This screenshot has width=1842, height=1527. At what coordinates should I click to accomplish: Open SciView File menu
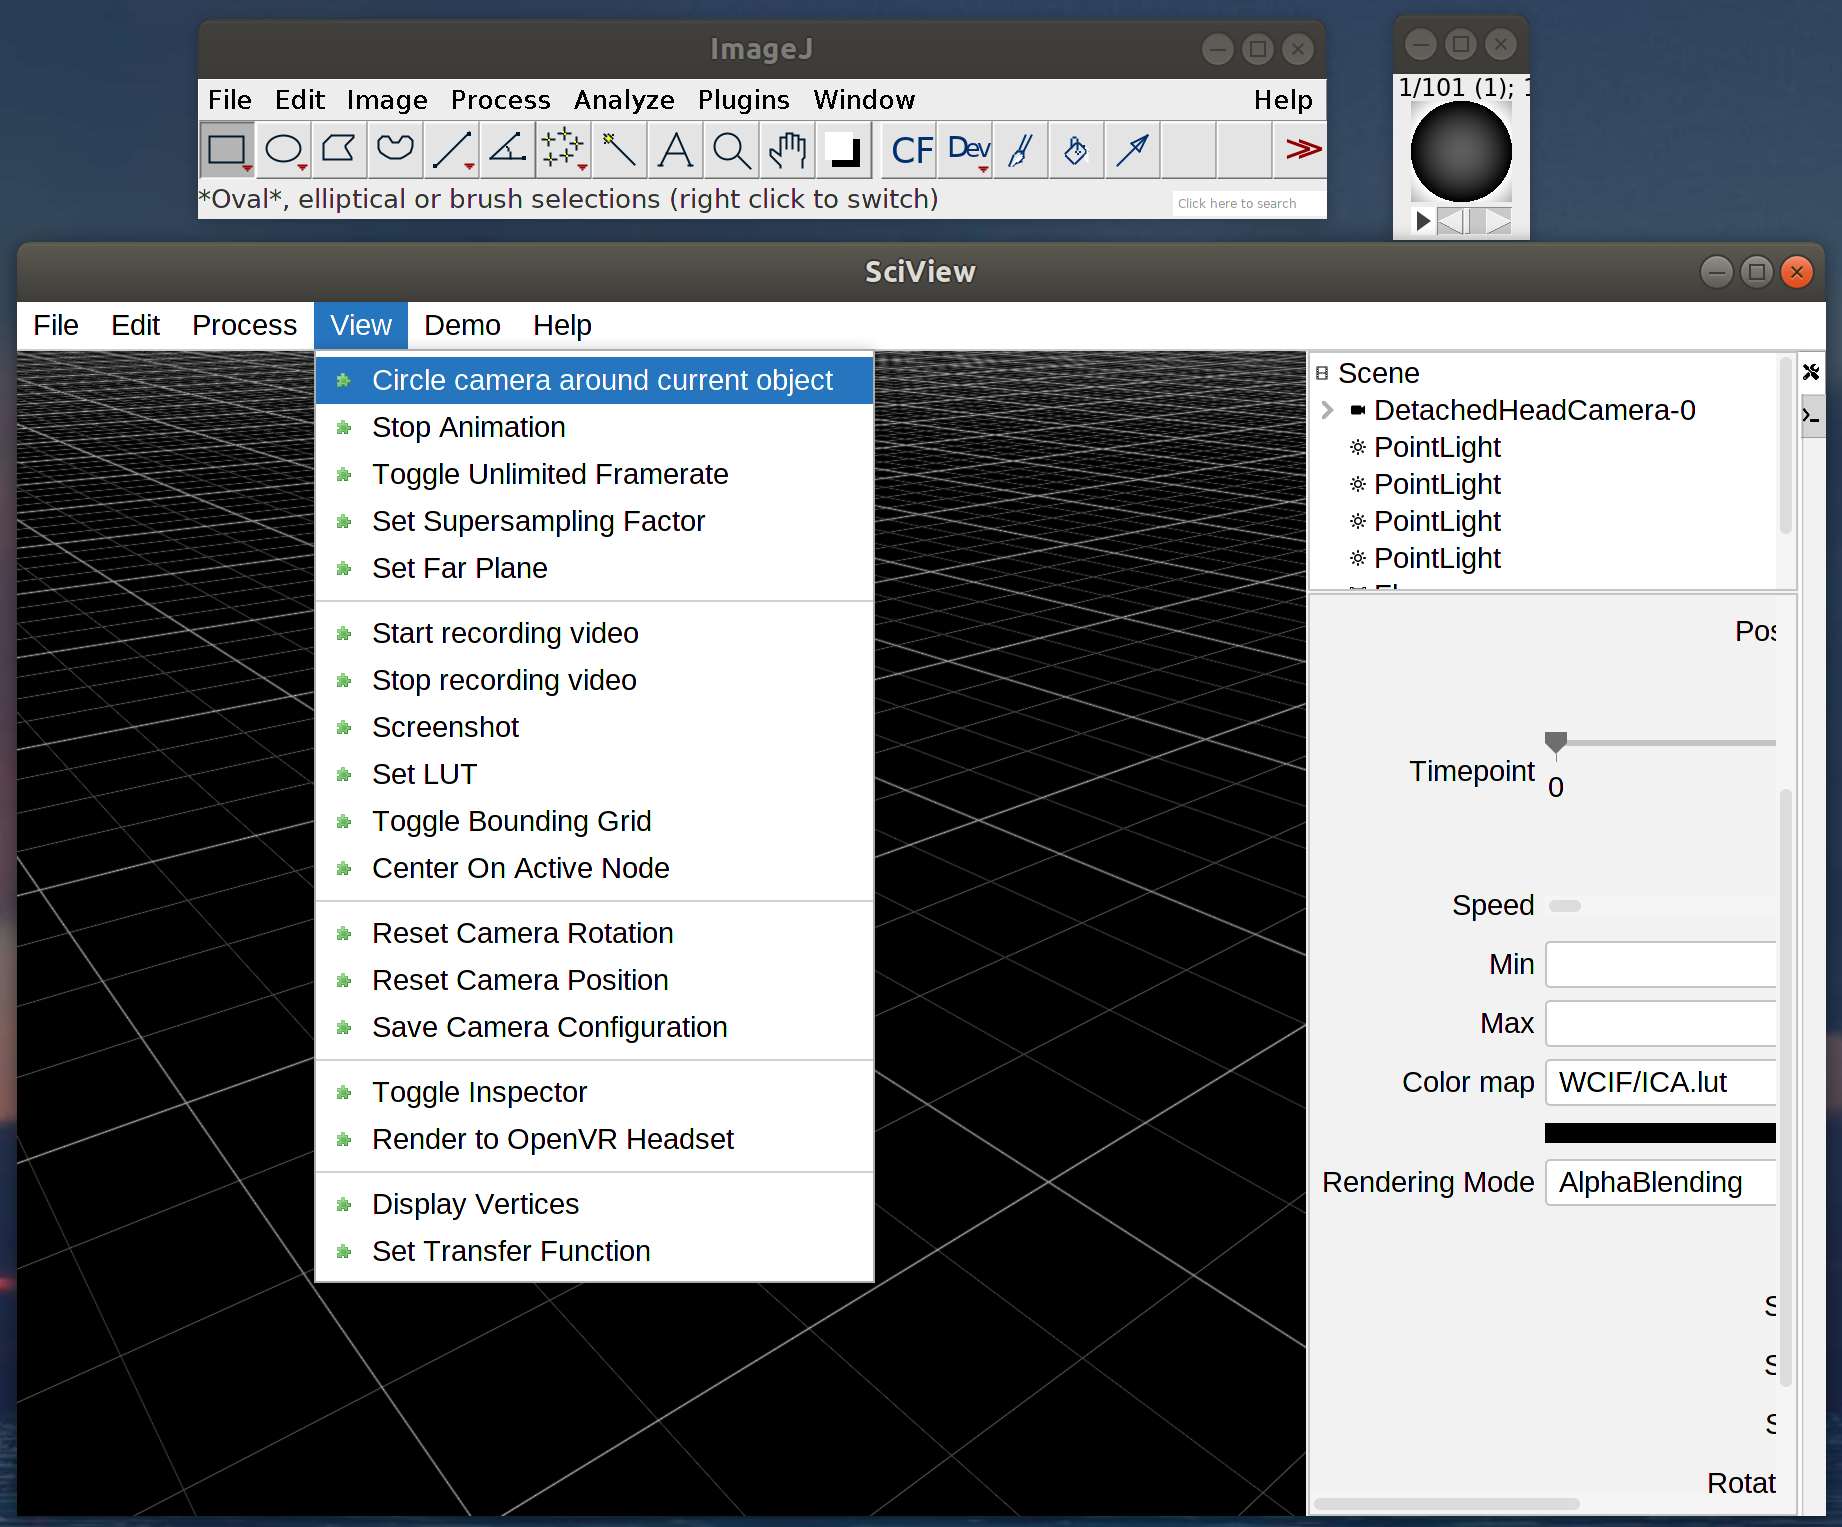coord(56,326)
